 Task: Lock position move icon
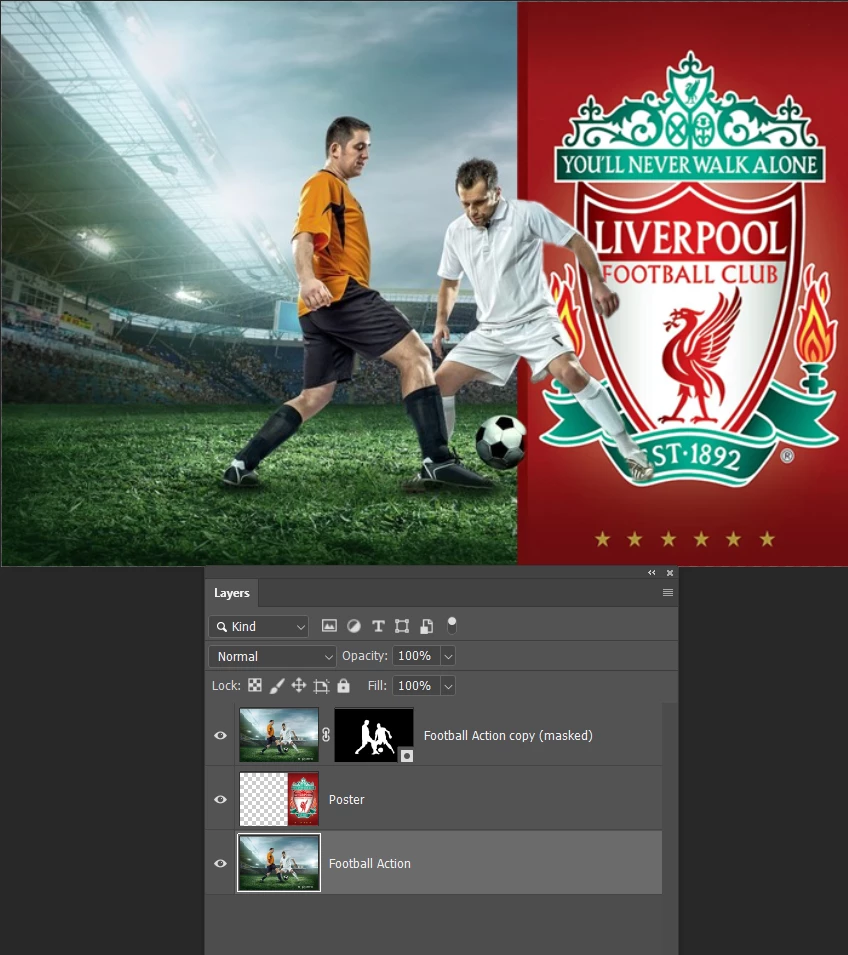[x=299, y=686]
